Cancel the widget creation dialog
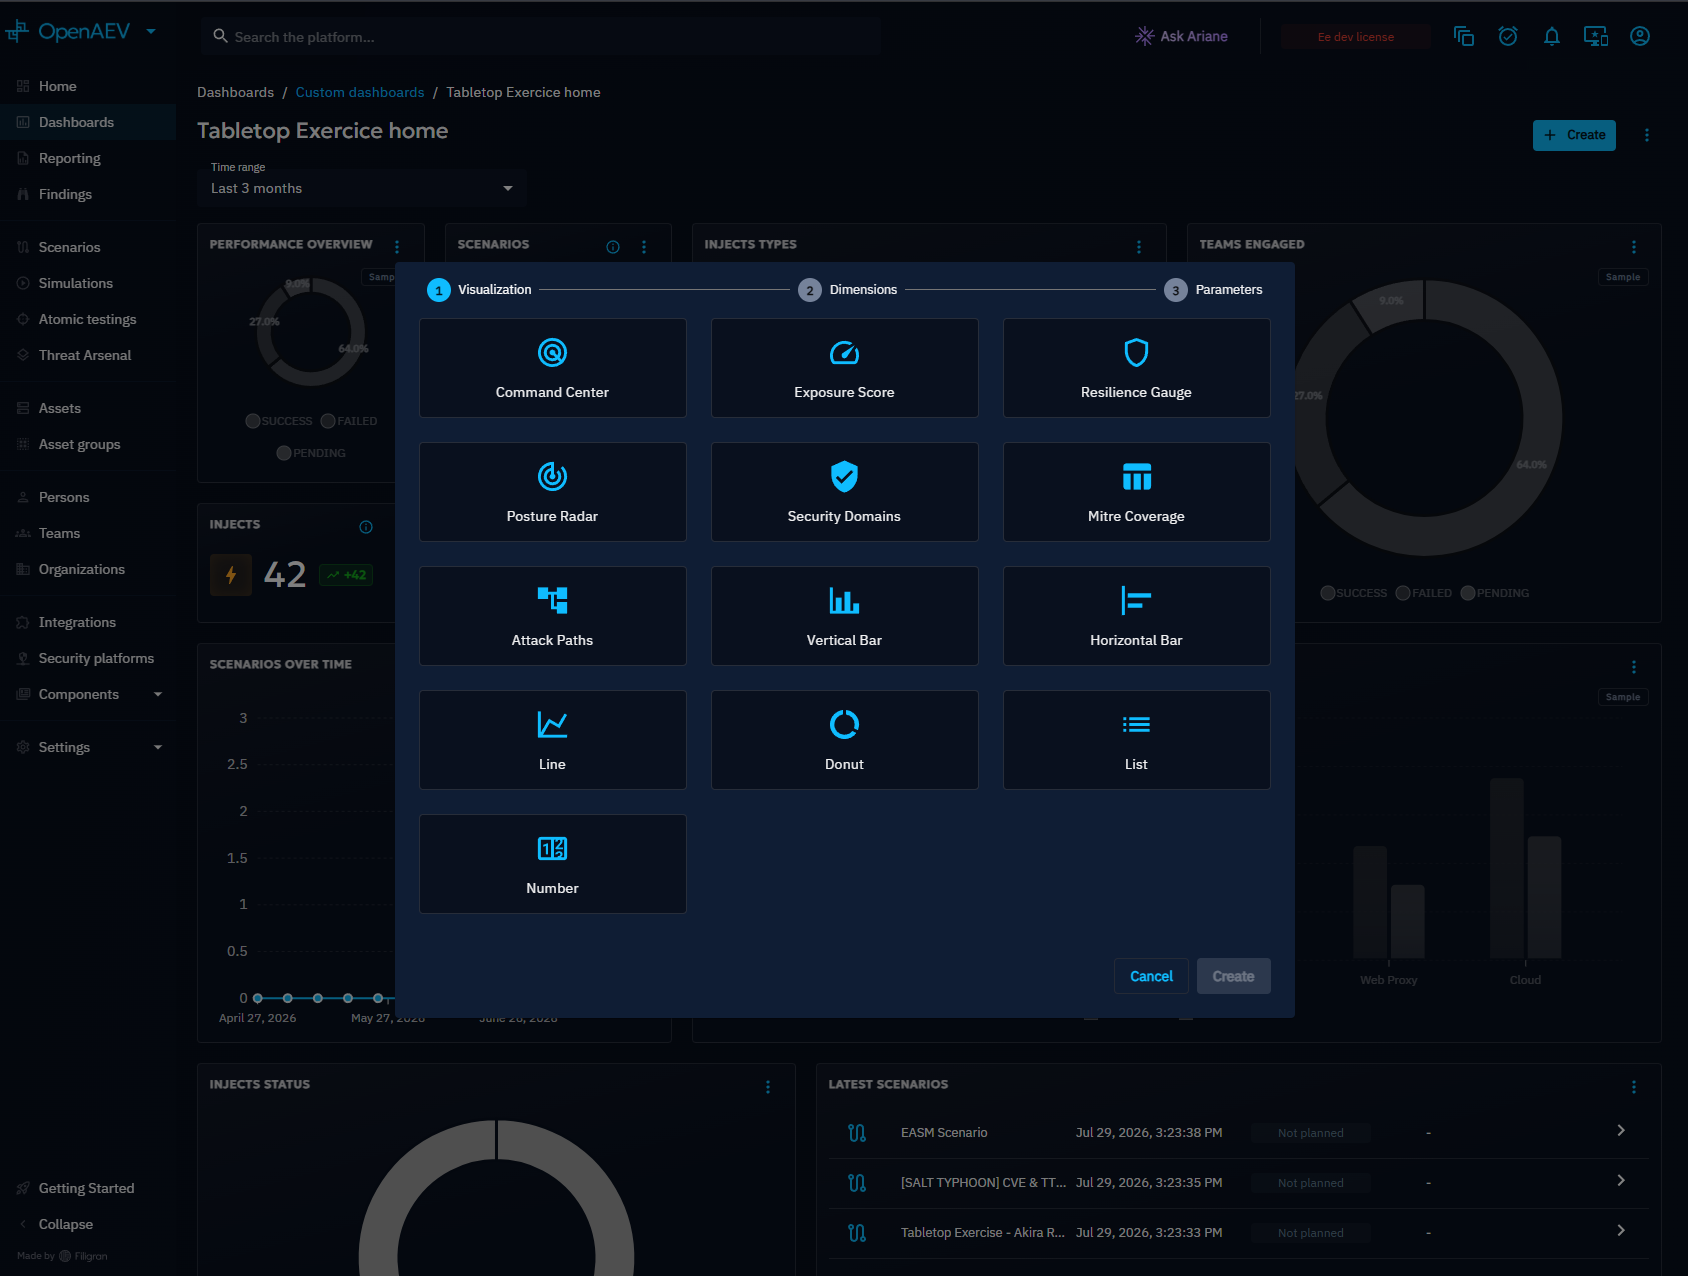Viewport: 1688px width, 1276px height. pyautogui.click(x=1151, y=976)
